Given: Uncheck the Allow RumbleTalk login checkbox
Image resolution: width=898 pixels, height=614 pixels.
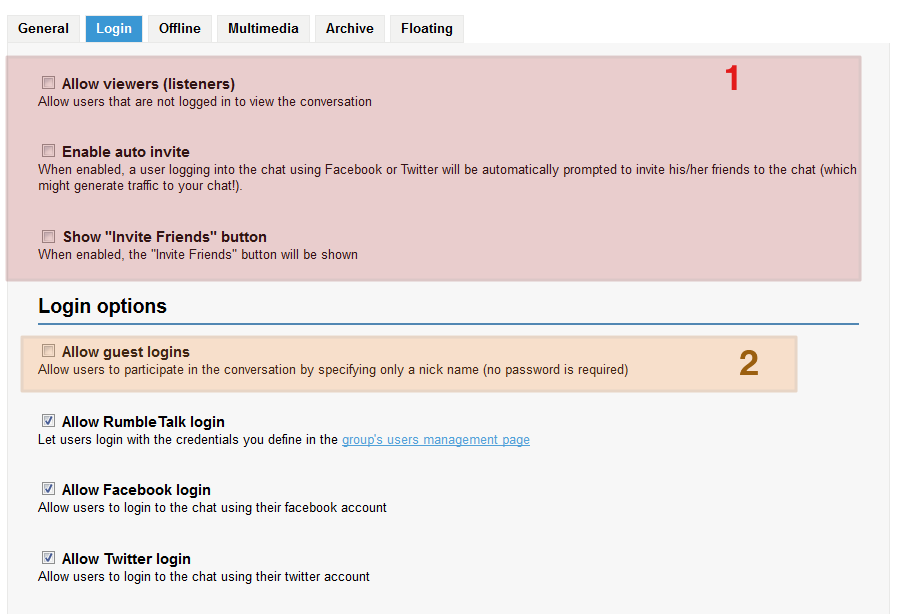Looking at the screenshot, I should pos(48,421).
